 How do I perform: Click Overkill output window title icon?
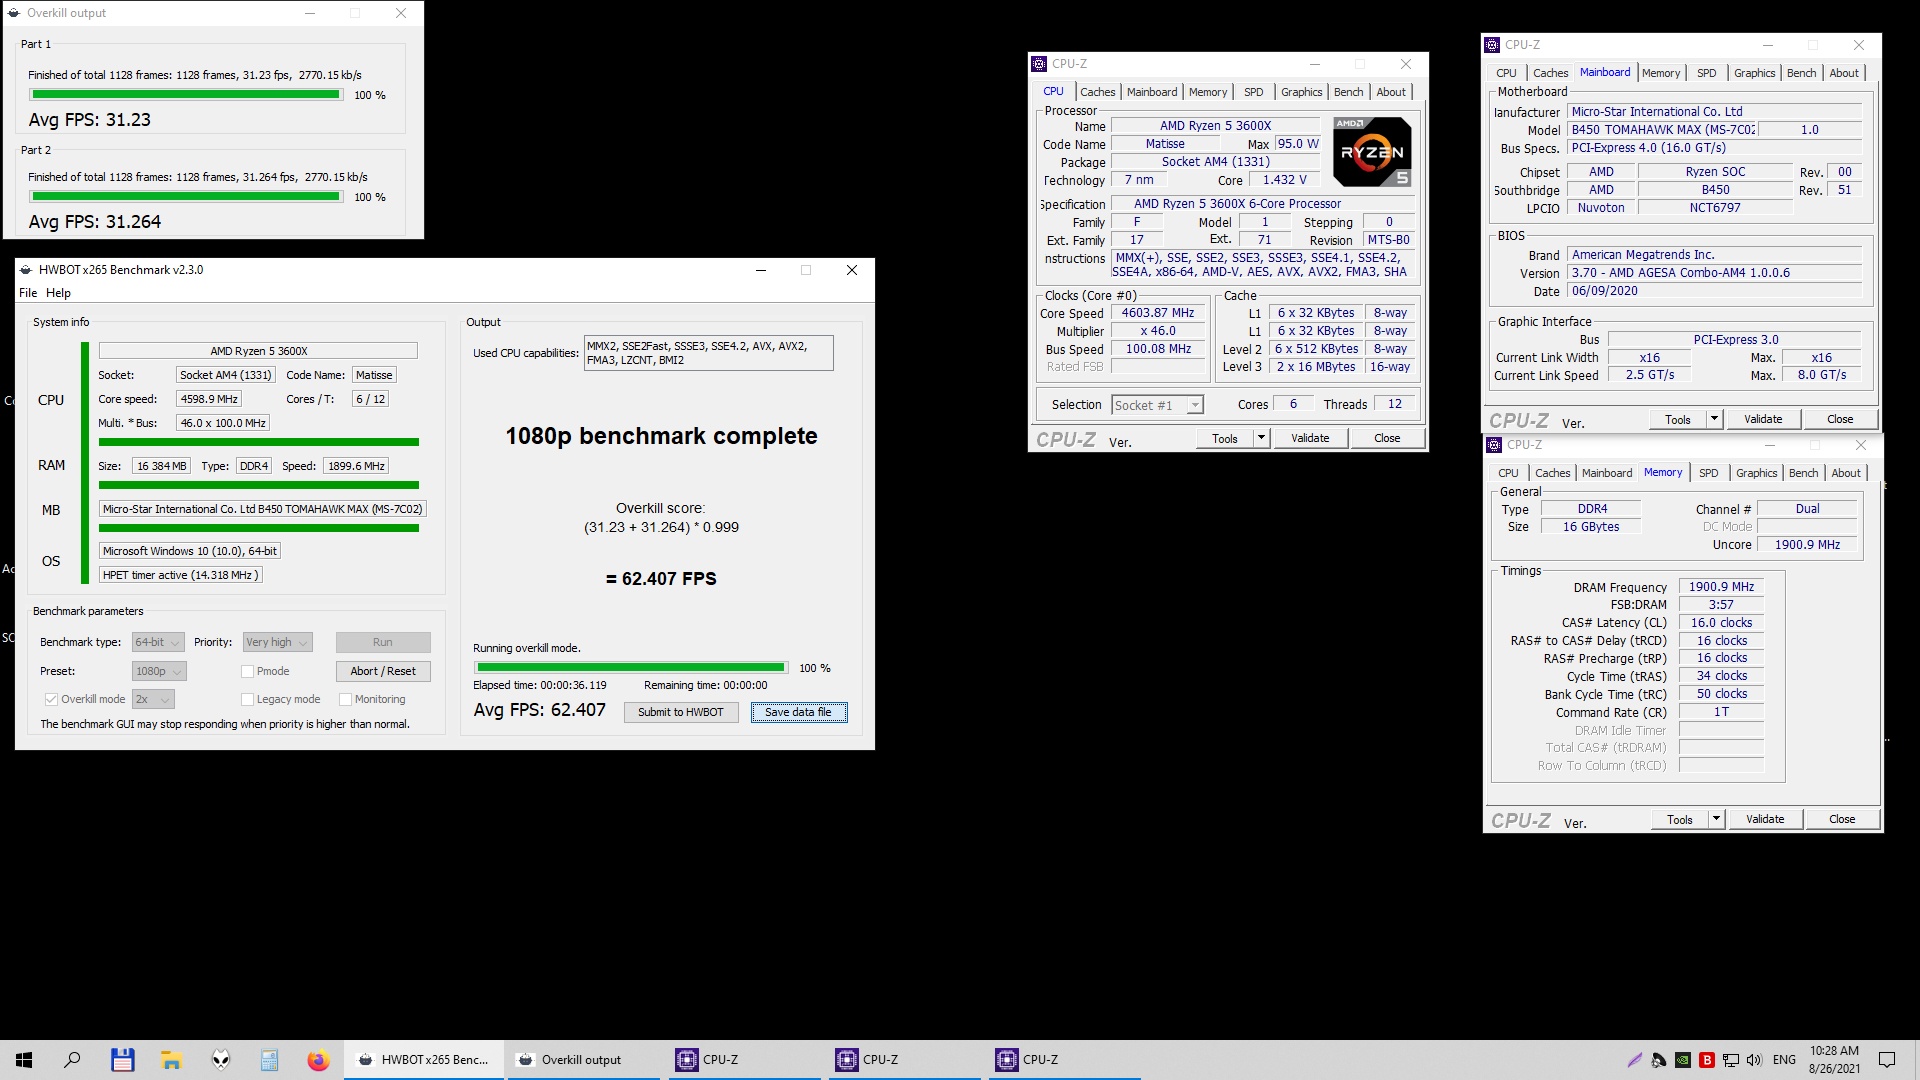(14, 13)
